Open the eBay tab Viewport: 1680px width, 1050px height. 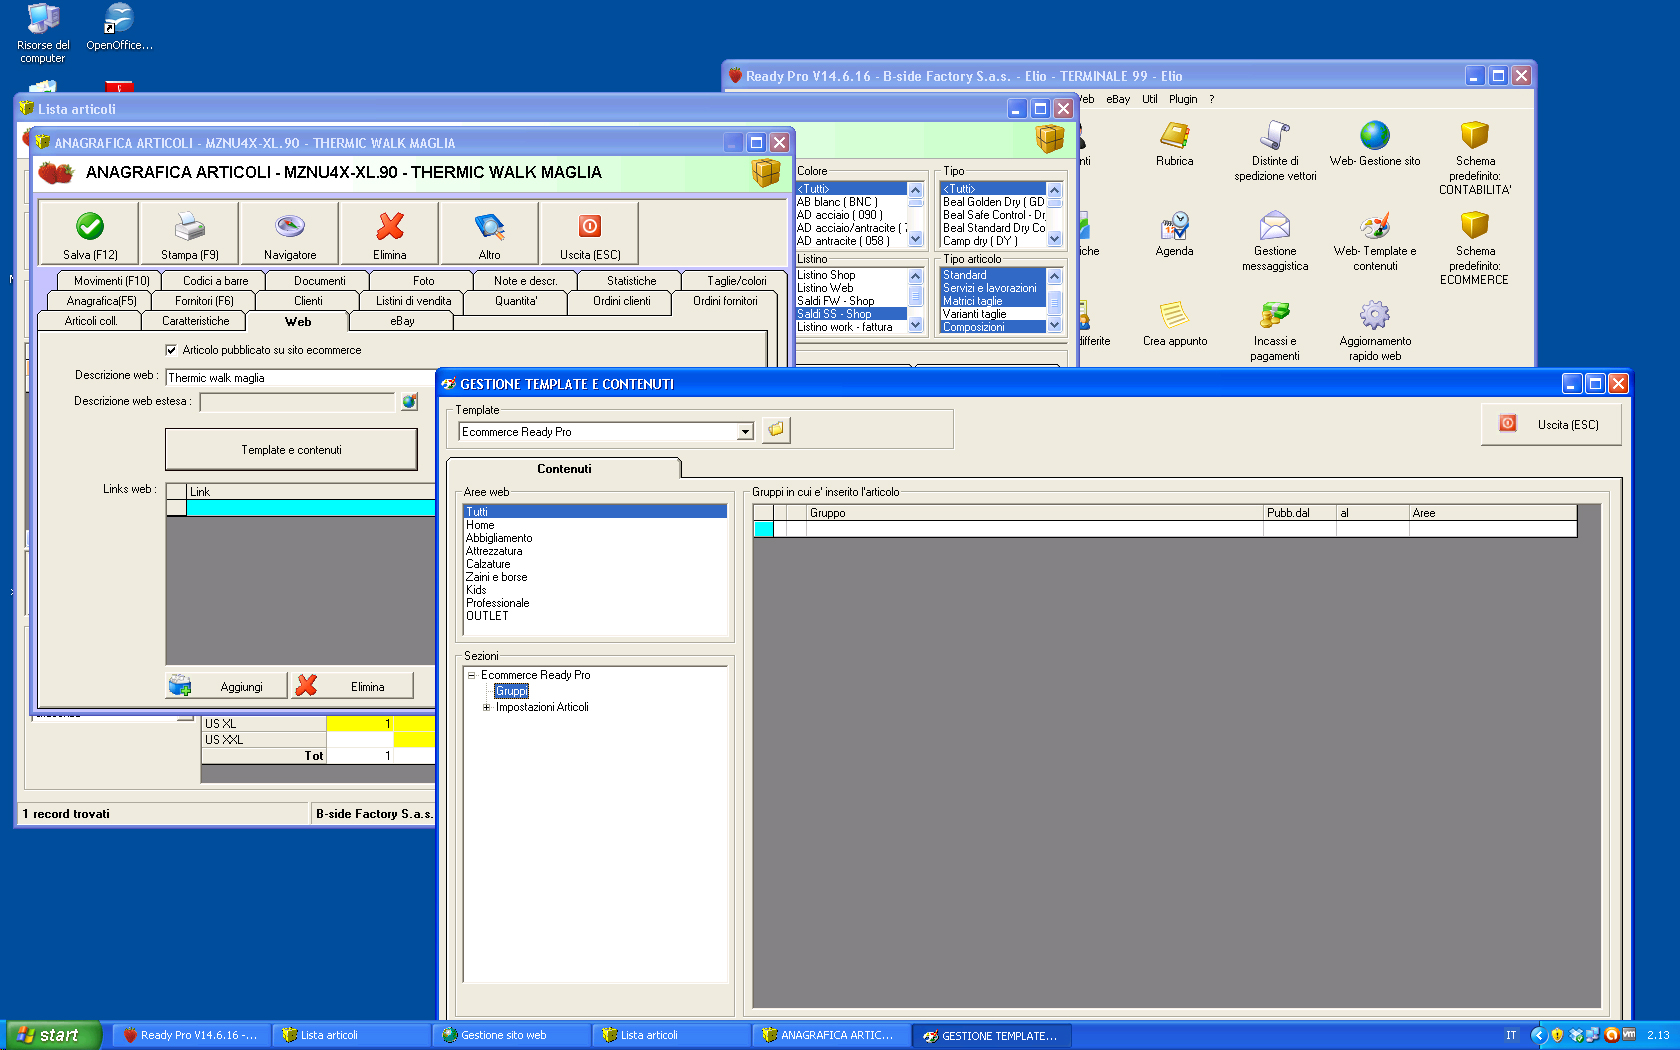coord(402,321)
